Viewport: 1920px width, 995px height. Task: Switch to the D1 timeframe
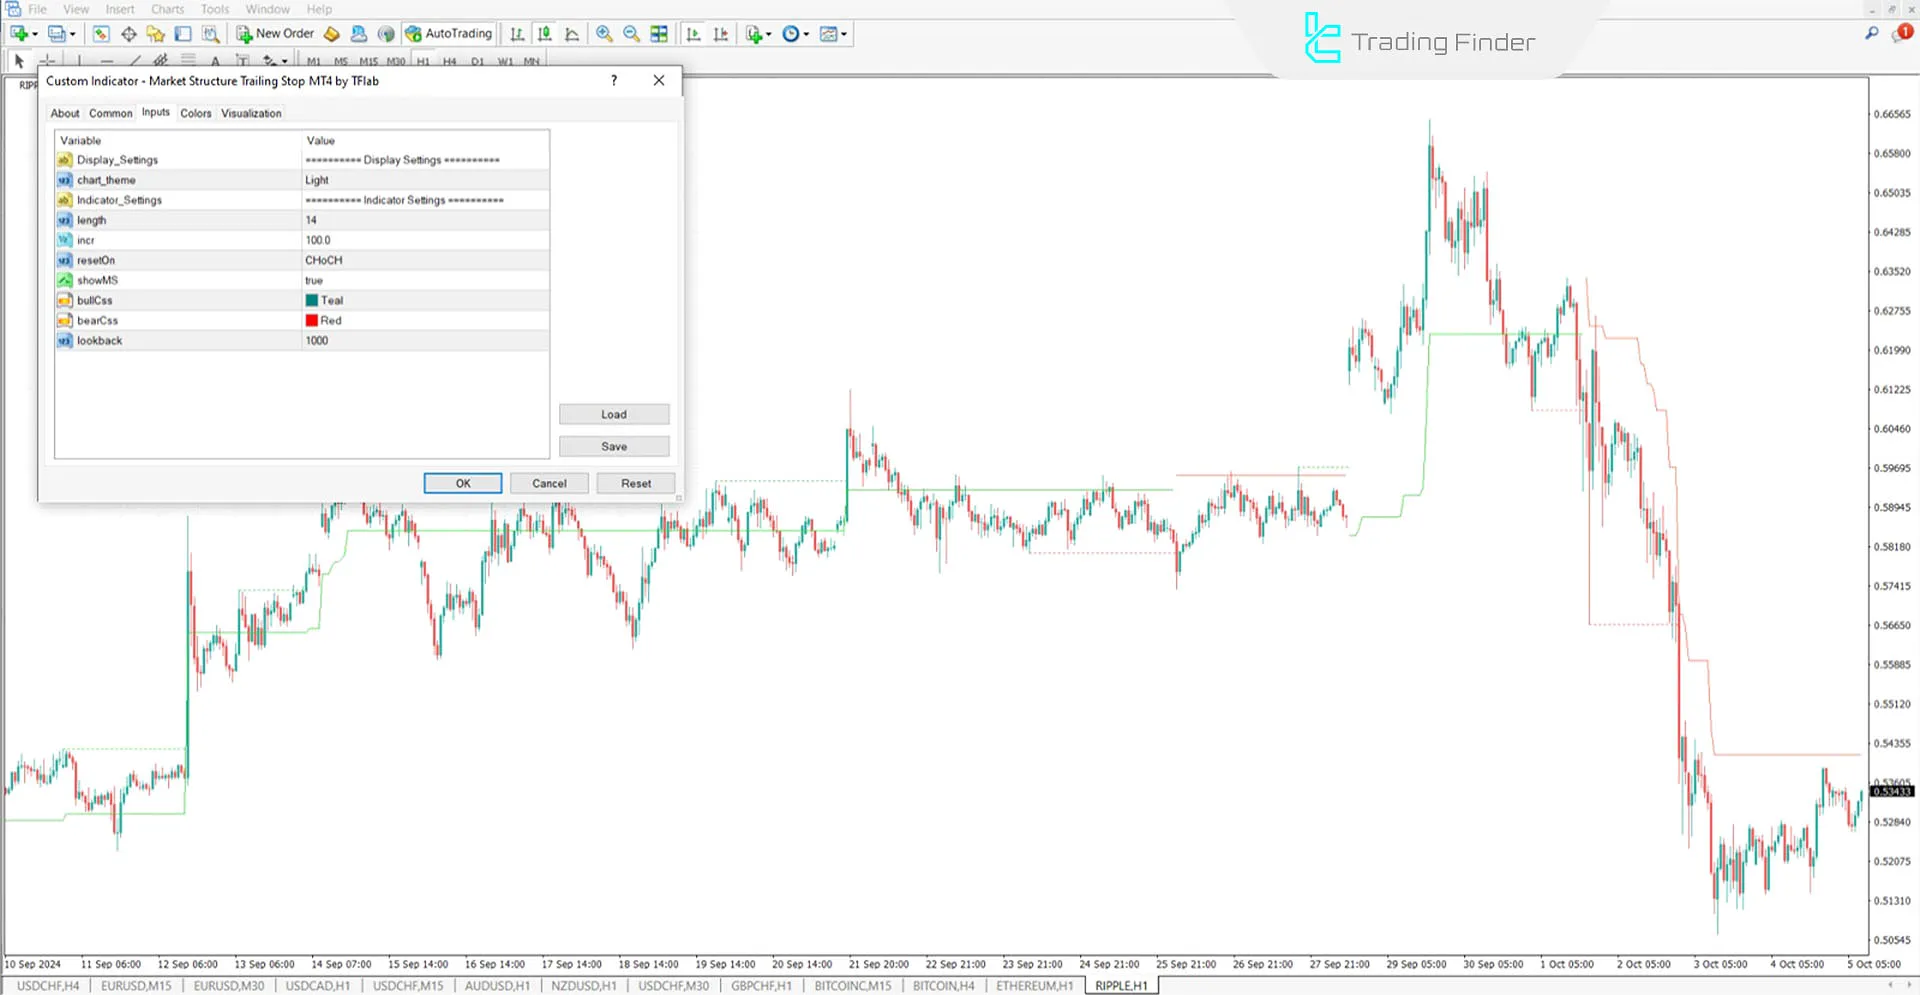click(x=477, y=61)
